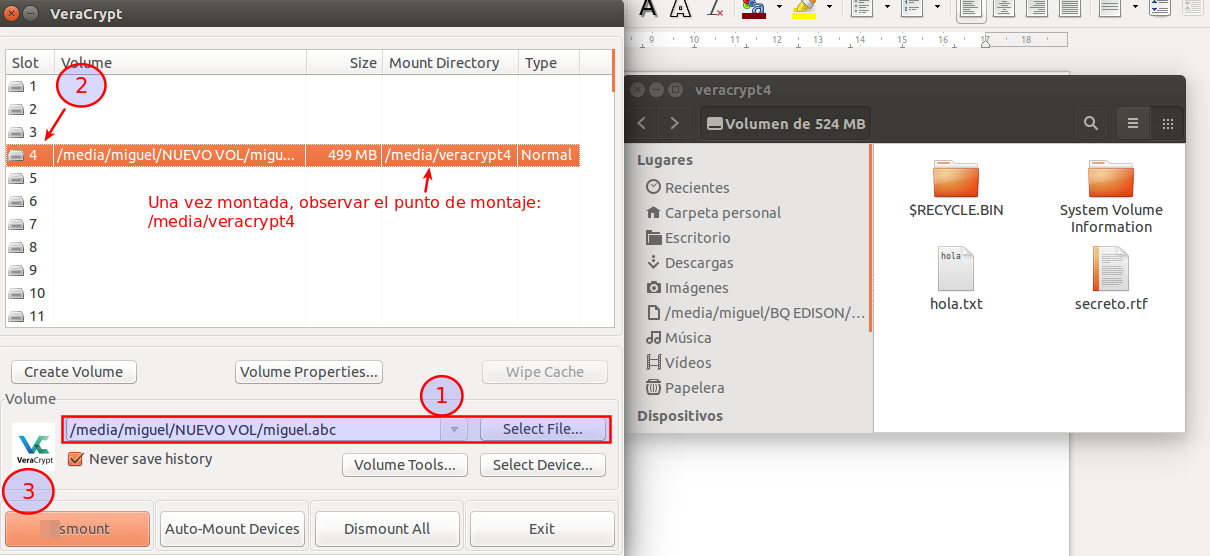Sort volume list by Slot column
Viewport: 1210px width, 556px height.
[x=30, y=63]
